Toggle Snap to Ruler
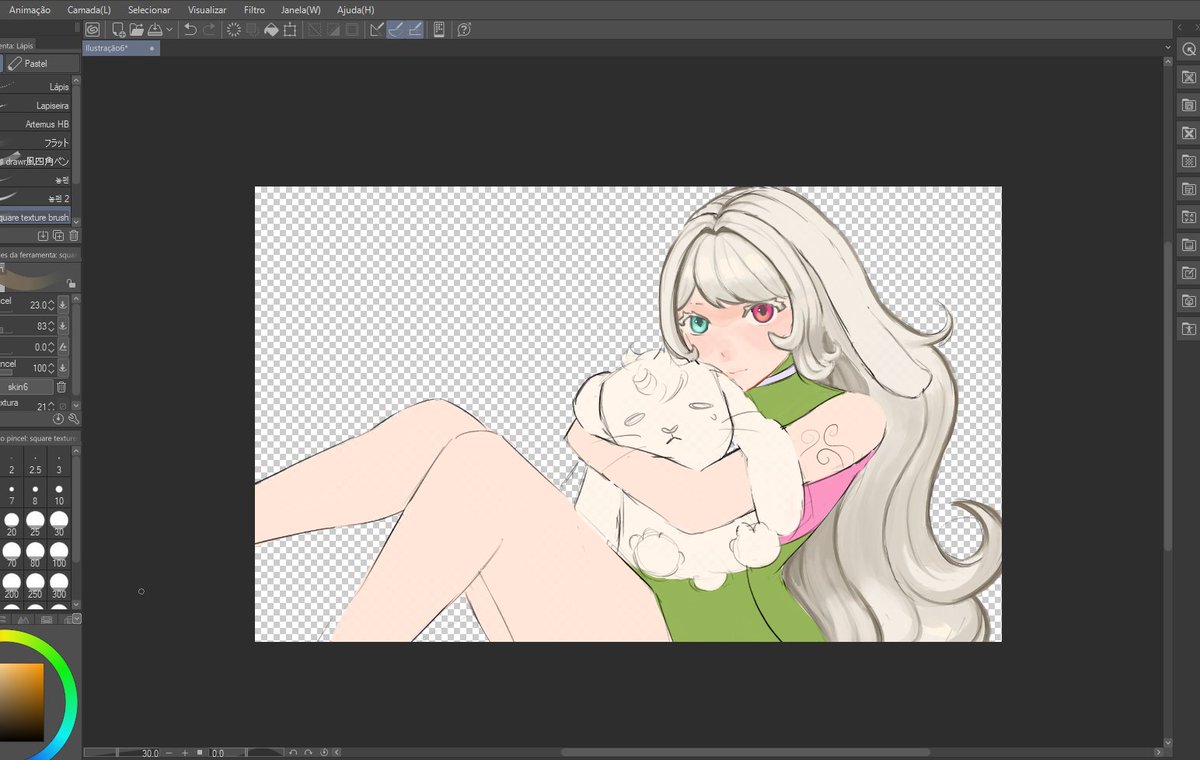Screen dimensions: 1200x760 point(377,30)
